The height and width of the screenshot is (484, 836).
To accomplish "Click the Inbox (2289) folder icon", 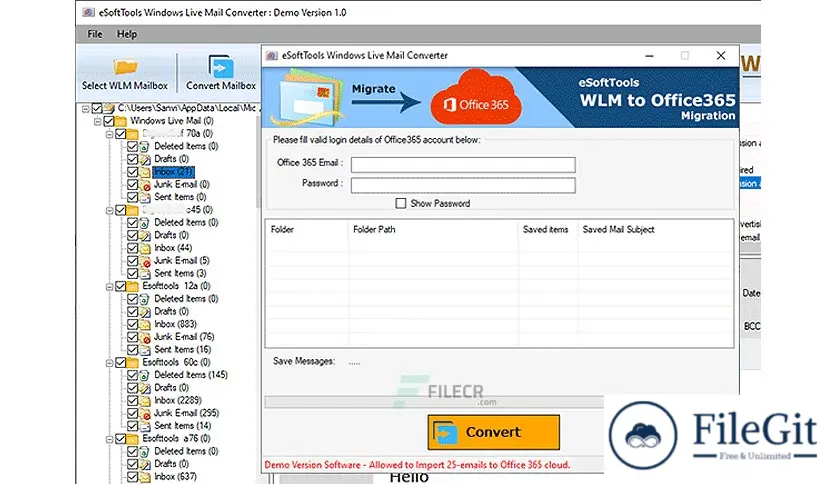I will point(145,401).
